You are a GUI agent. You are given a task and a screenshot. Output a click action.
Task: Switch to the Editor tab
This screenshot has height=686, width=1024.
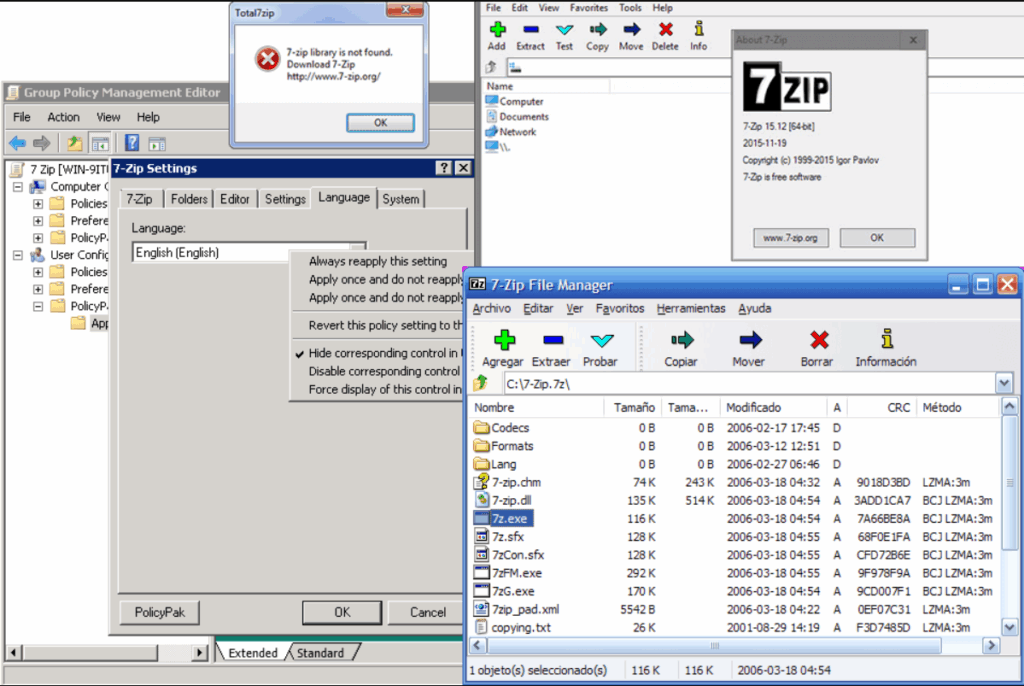[x=234, y=199]
